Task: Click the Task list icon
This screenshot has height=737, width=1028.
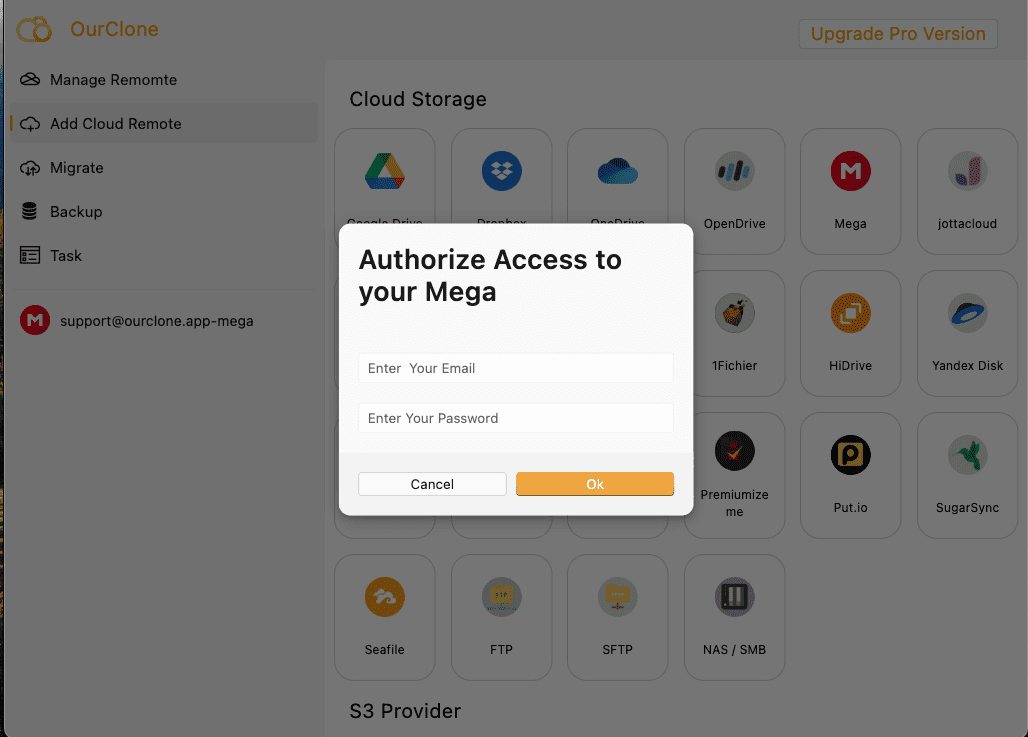Action: click(30, 255)
